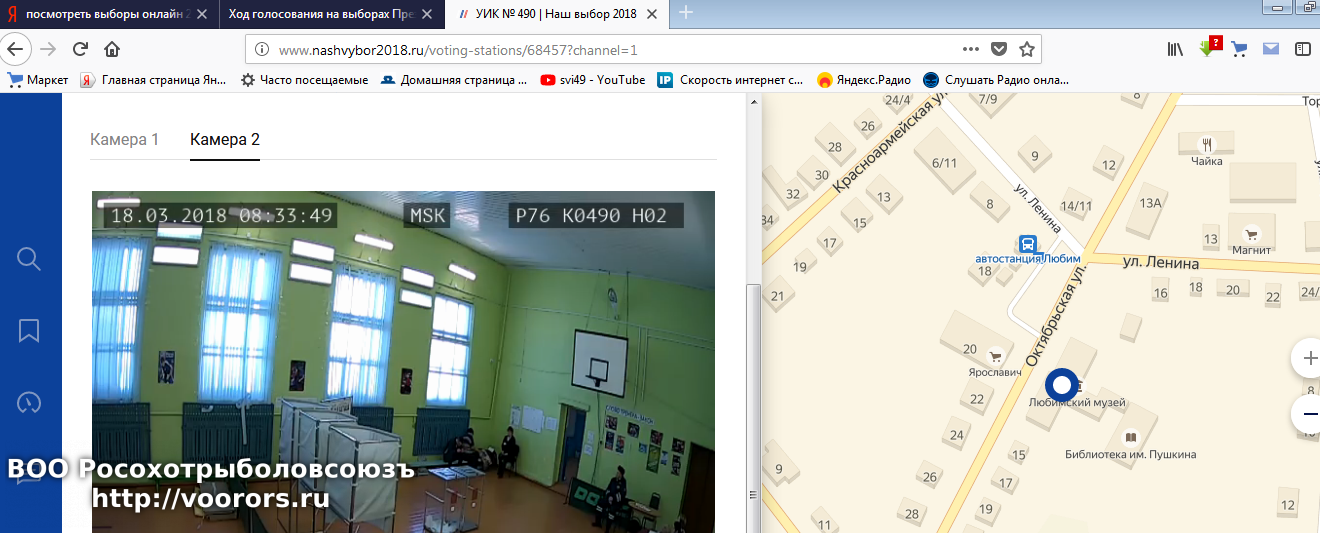Open the page actions three-dot menu
Screen dimensions: 1320x533
pyautogui.click(x=971, y=49)
